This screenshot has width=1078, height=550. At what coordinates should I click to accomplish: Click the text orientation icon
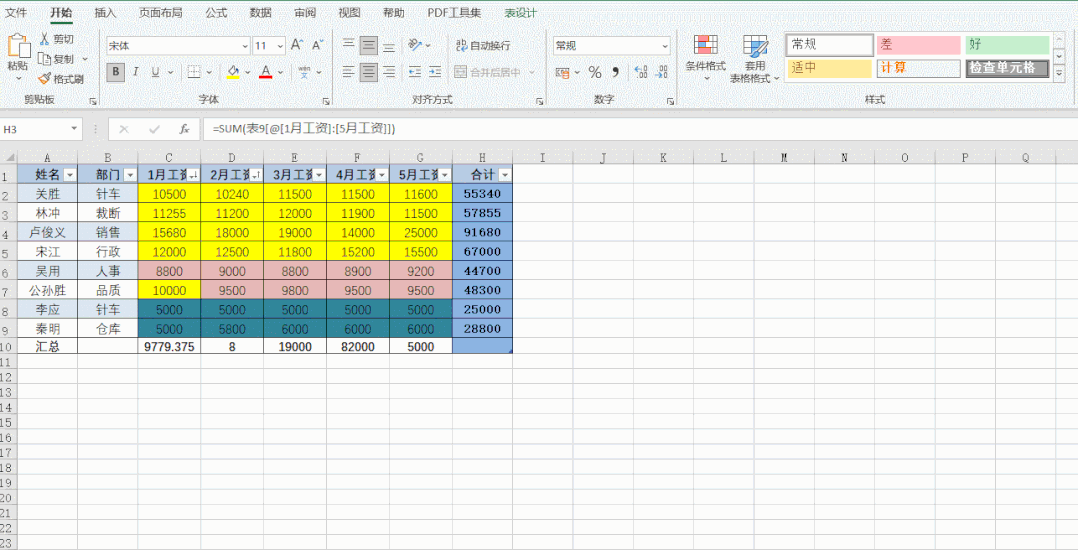[x=415, y=45]
